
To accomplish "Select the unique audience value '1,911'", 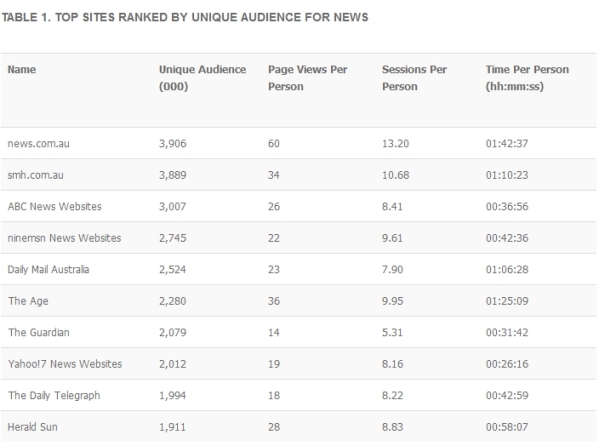I will pos(173,427).
